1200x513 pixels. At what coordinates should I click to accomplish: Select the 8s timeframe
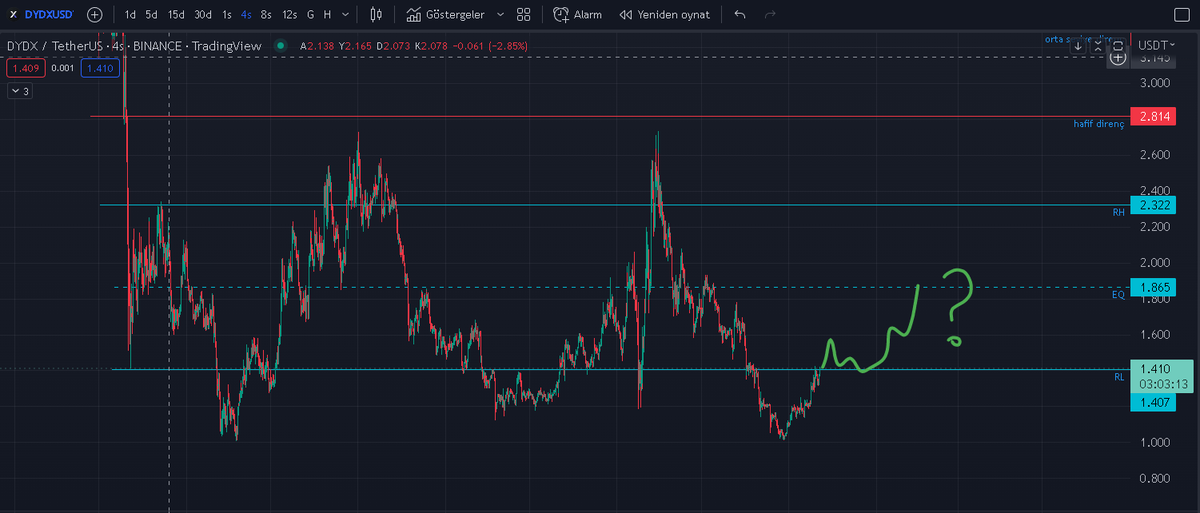265,15
